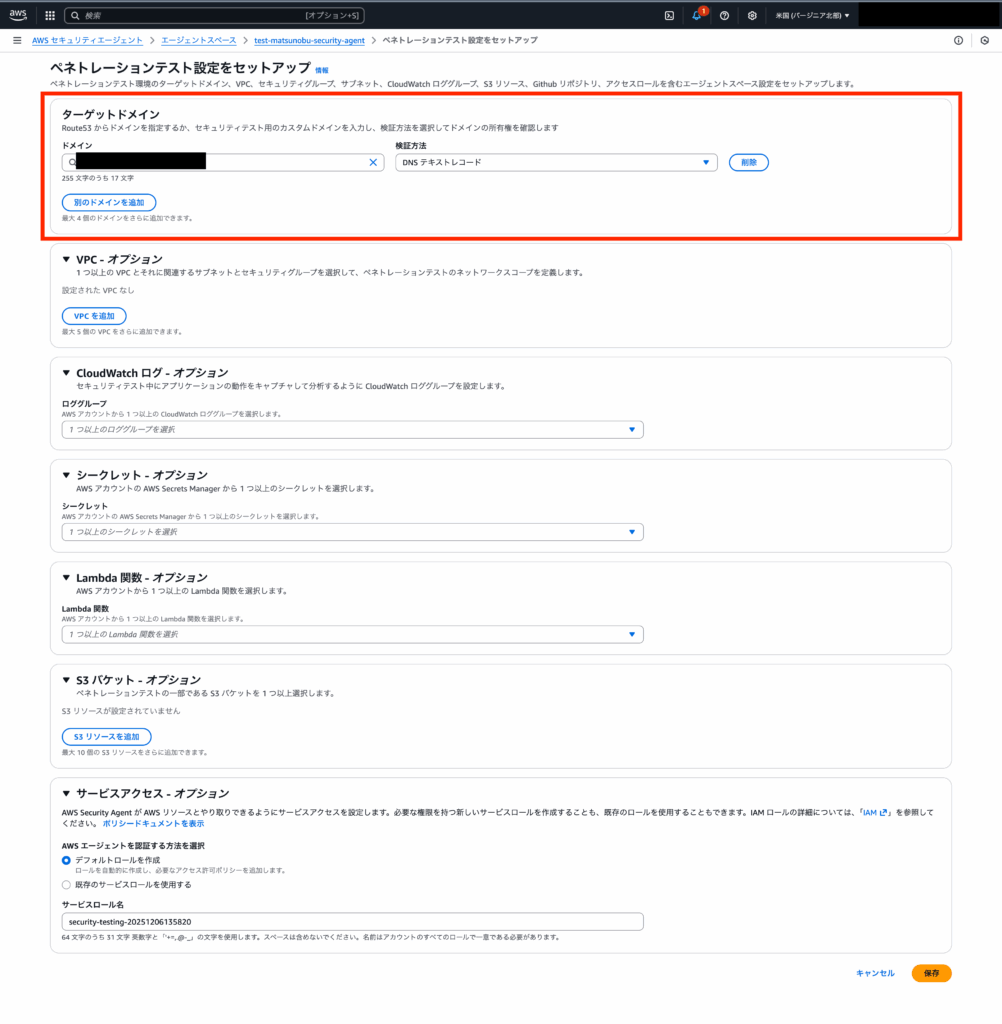Open the info panel icon at right
Viewport: 1002px width, 1024px height.
(958, 40)
